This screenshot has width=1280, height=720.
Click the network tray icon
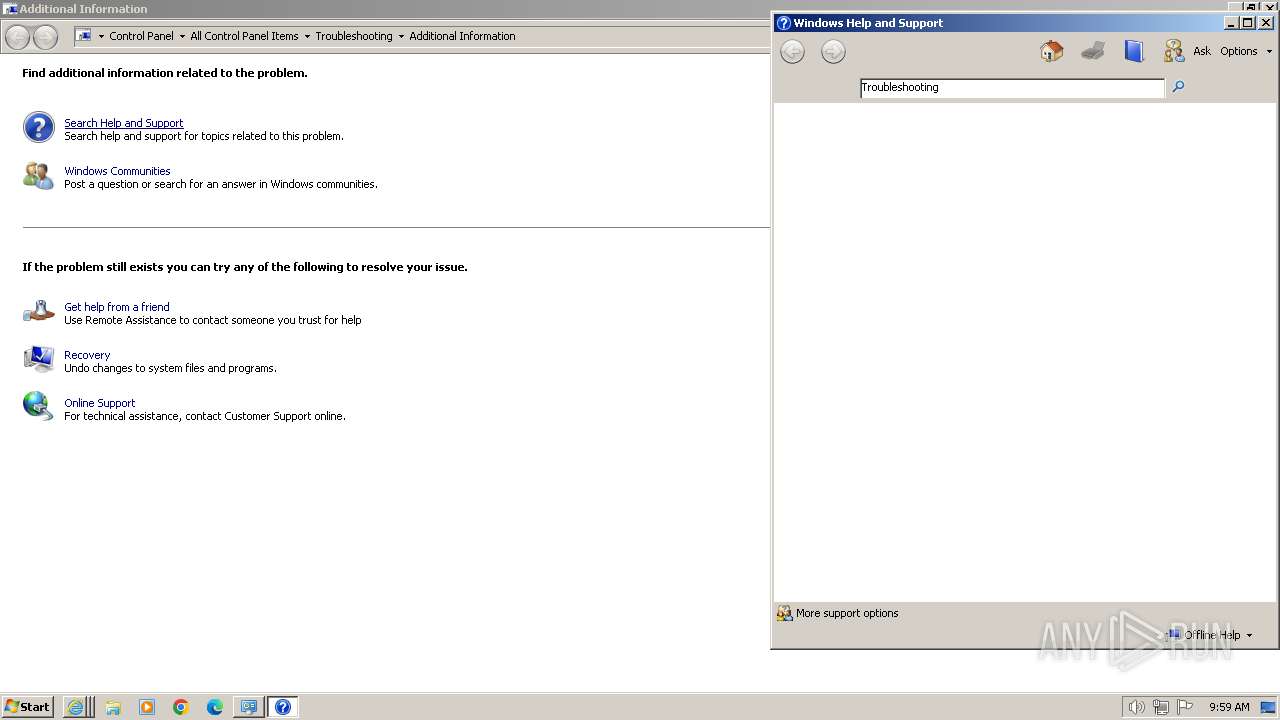point(1161,707)
